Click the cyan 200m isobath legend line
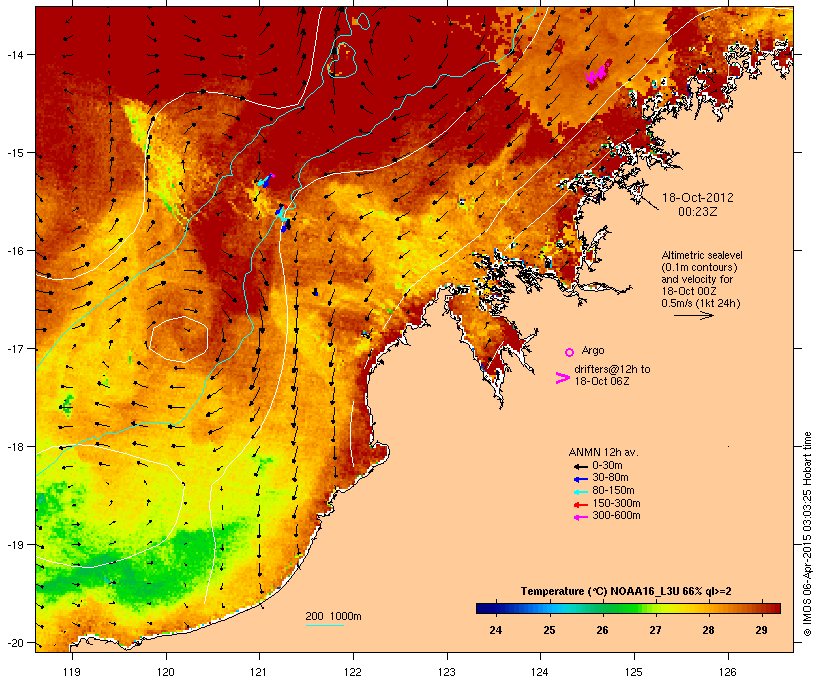Image resolution: width=820 pixels, height=680 pixels. pyautogui.click(x=325, y=625)
